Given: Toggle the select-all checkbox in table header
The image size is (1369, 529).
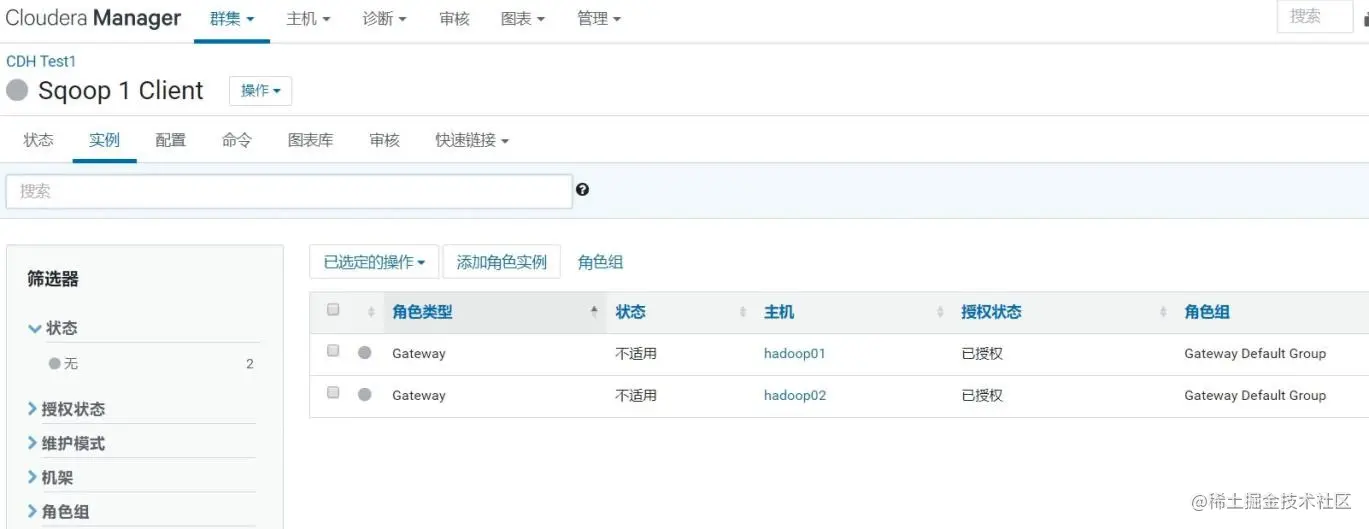Looking at the screenshot, I should [x=333, y=310].
